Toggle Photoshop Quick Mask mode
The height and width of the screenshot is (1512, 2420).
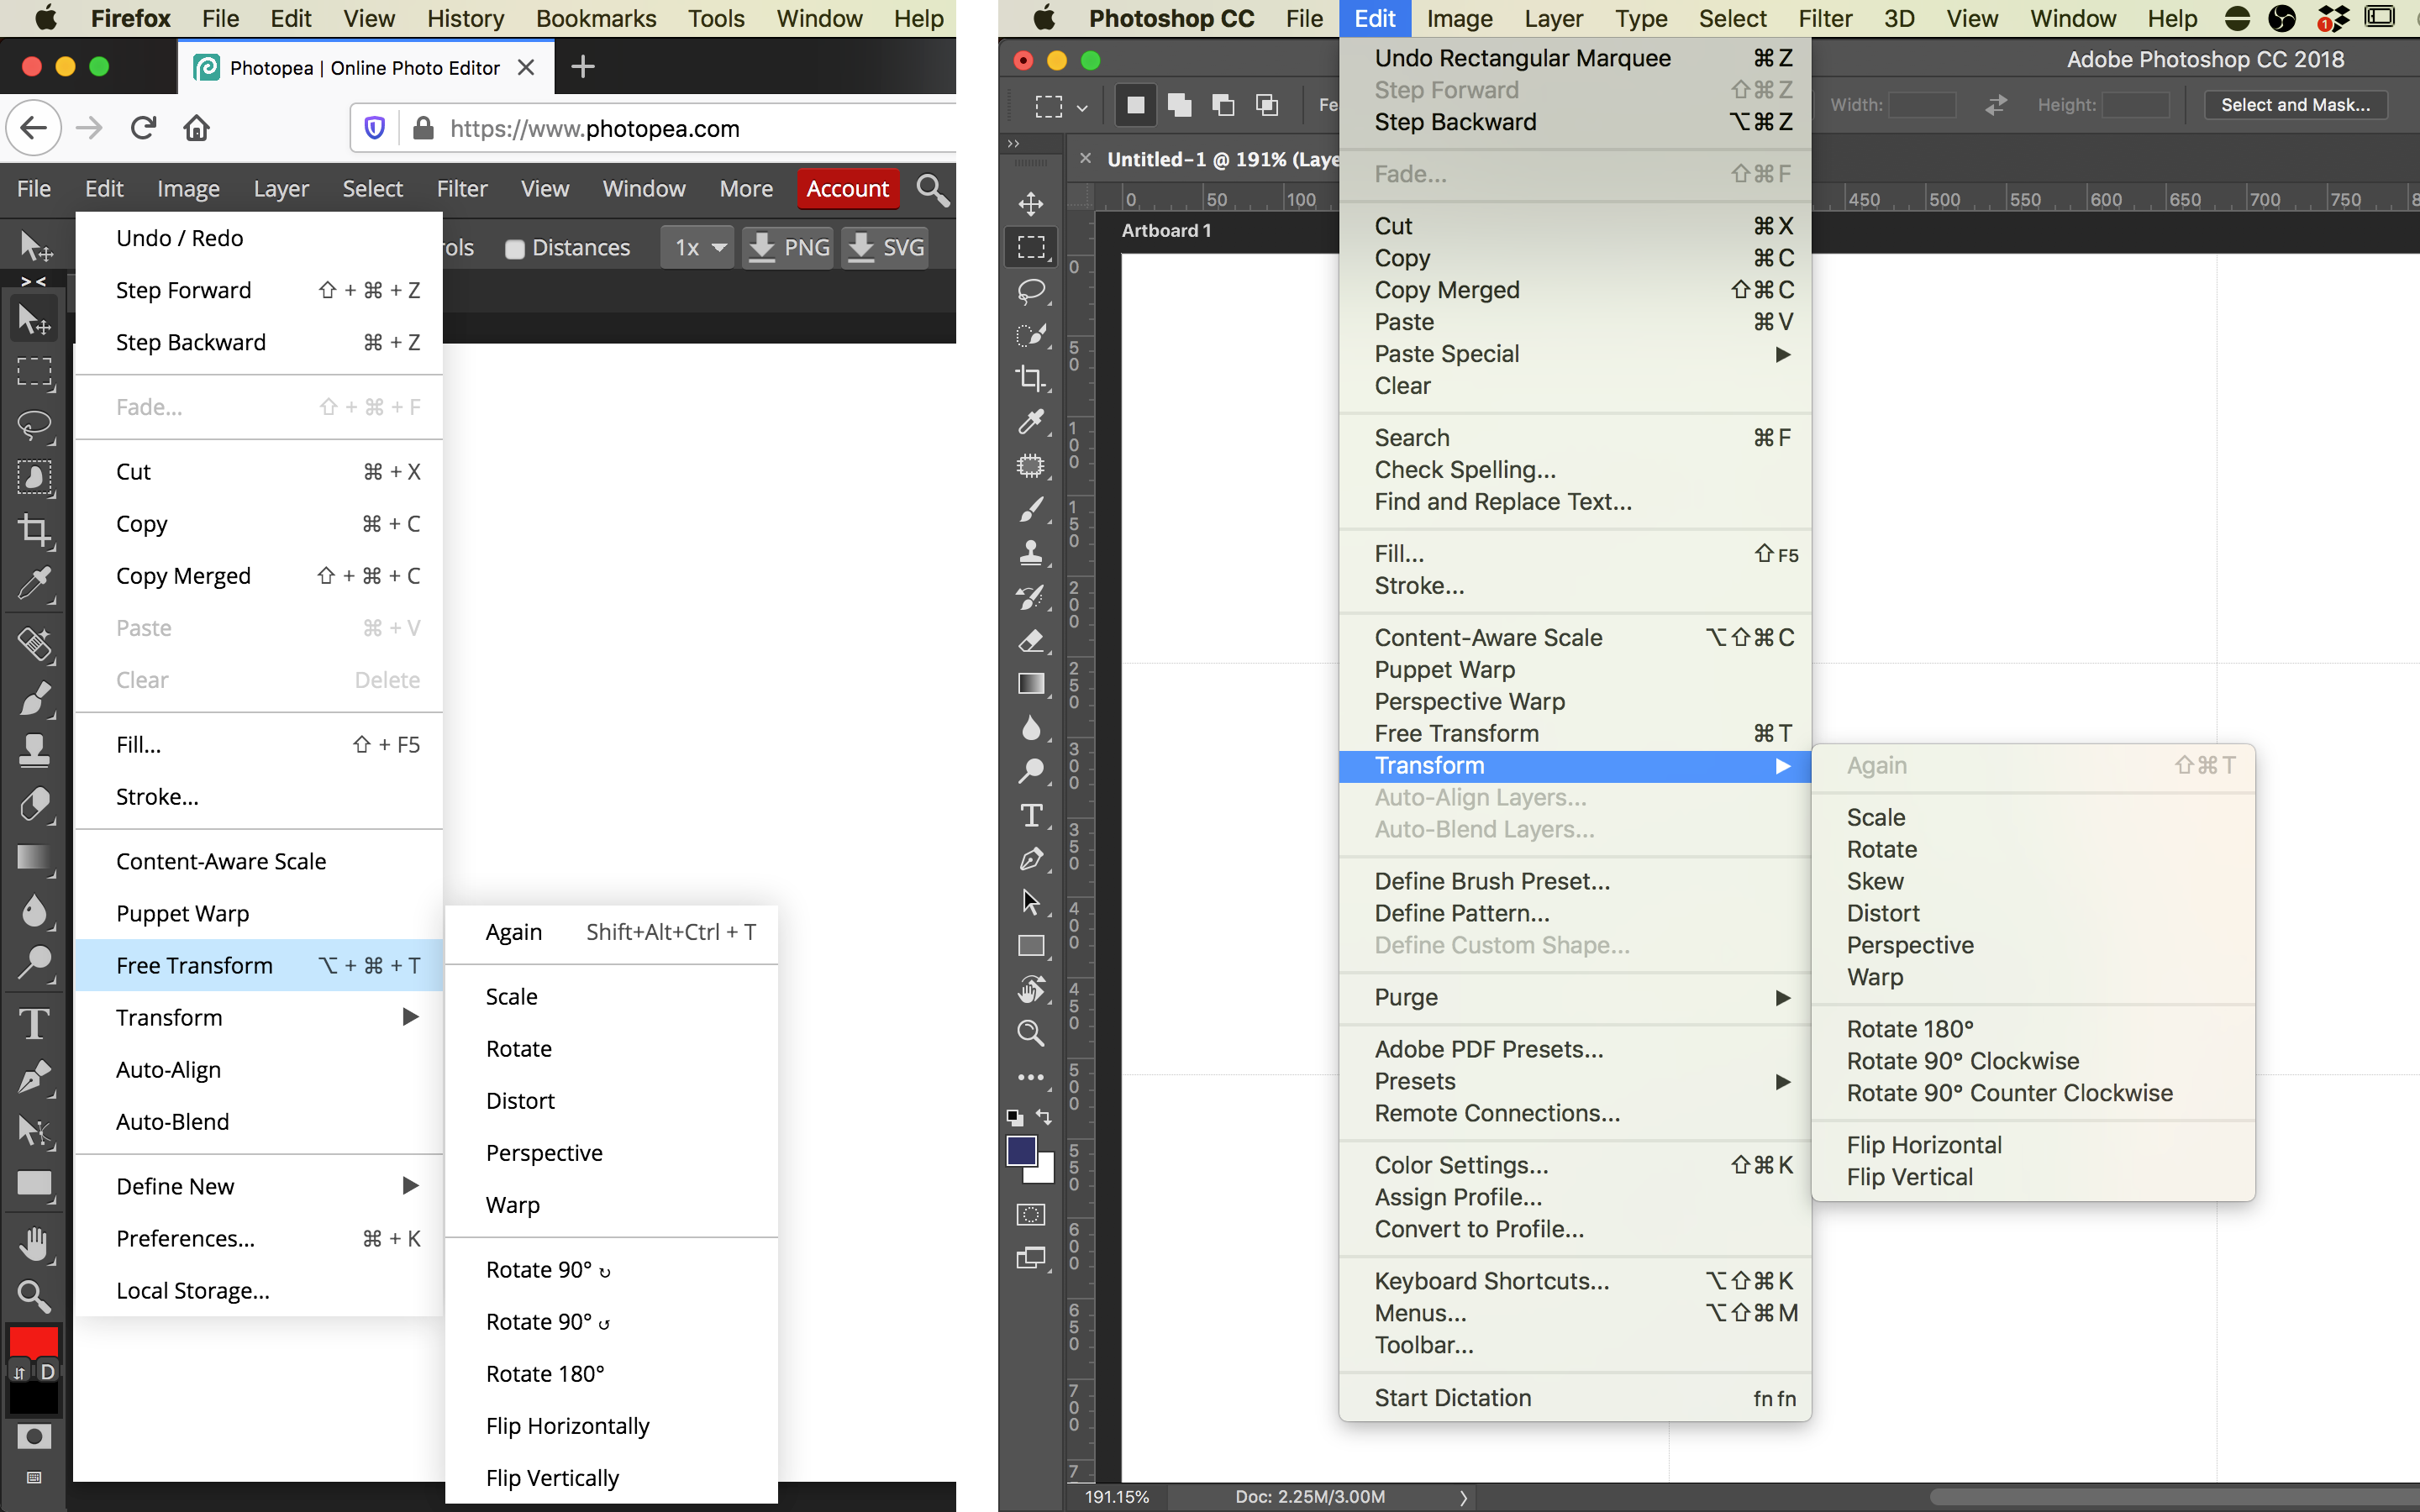click(x=1030, y=1214)
